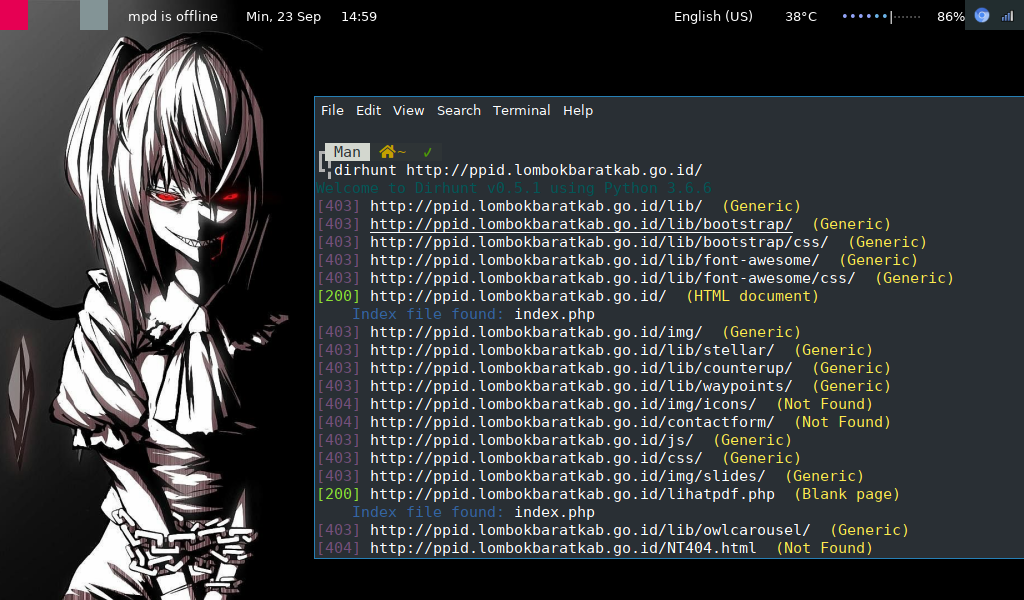Click the /lib/stellar/ URL line
This screenshot has height=600, width=1024.
pyautogui.click(x=572, y=350)
